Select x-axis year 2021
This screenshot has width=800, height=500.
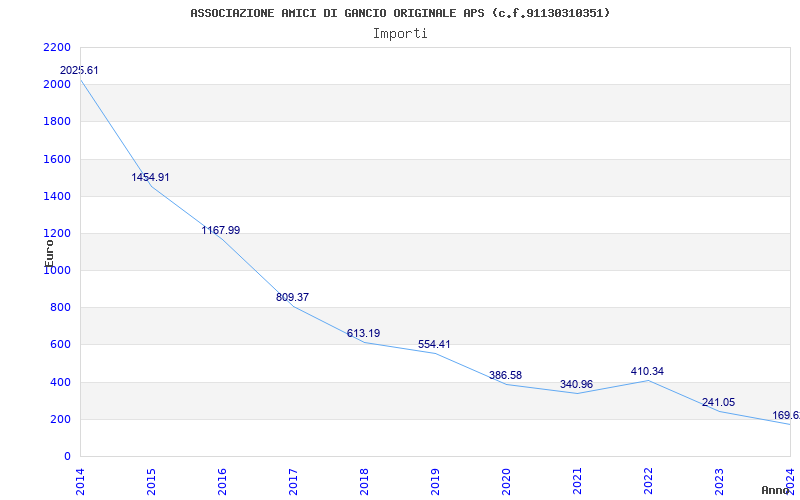click(x=577, y=481)
